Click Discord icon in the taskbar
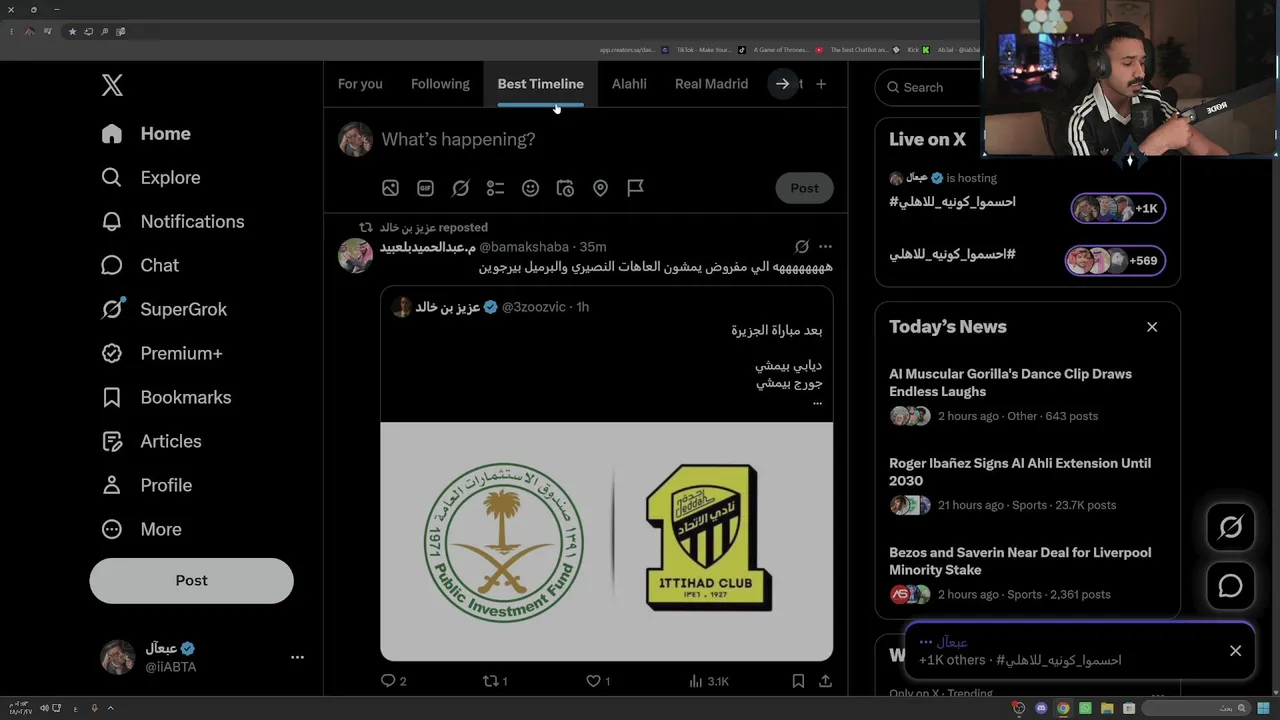The width and height of the screenshot is (1280, 720). tap(1041, 709)
